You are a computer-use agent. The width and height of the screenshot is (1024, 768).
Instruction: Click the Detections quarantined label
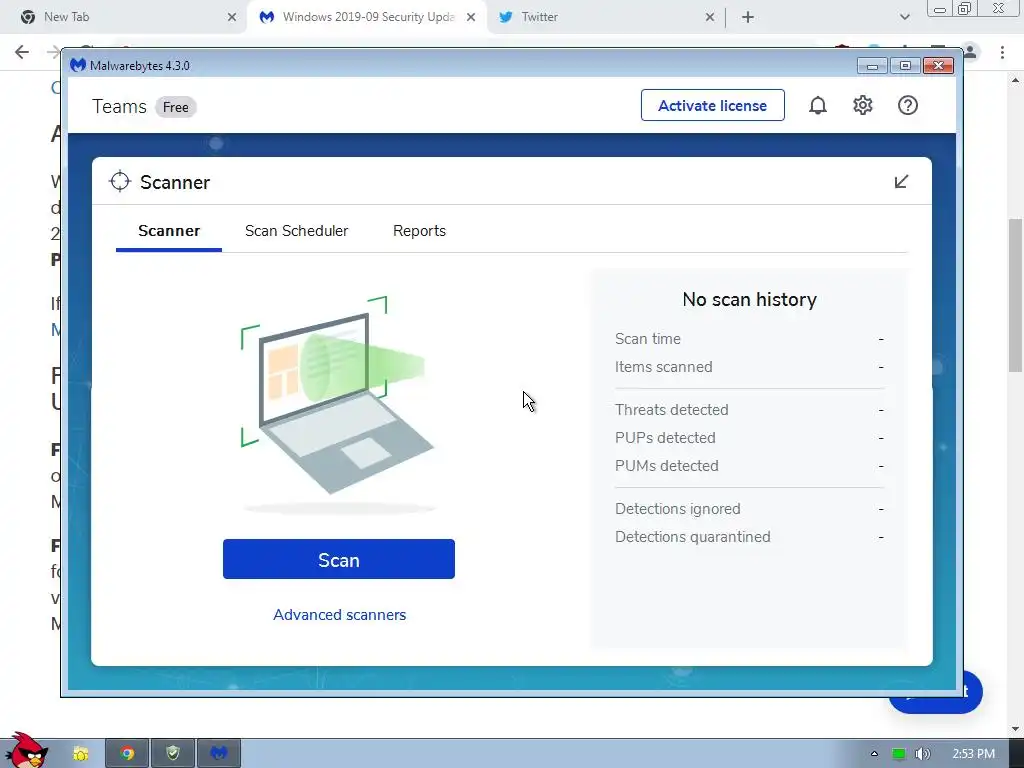coord(692,537)
